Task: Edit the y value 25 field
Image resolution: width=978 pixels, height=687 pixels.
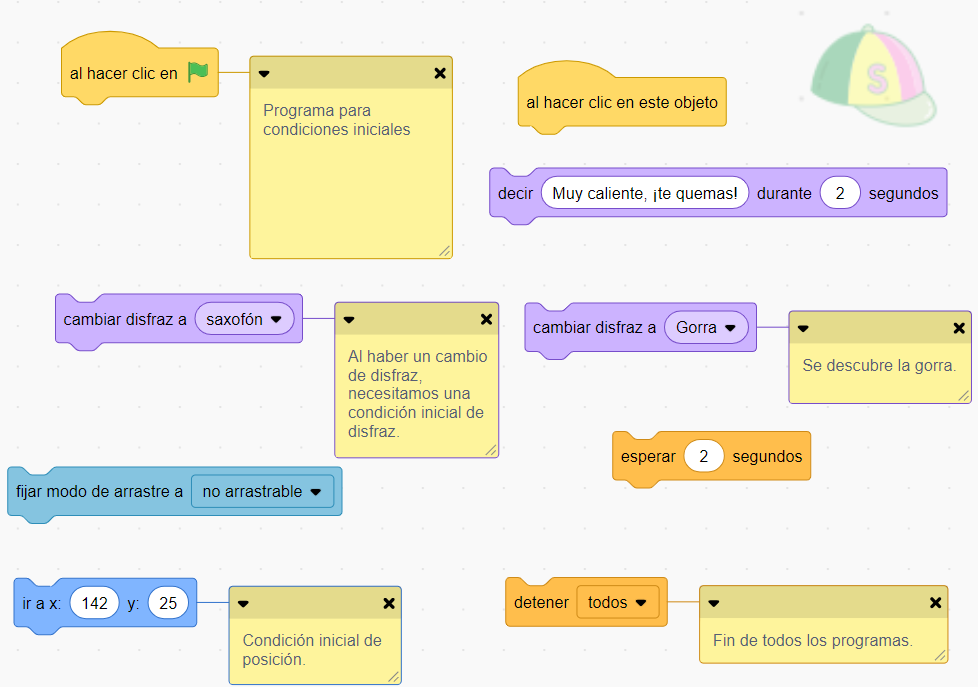Action: pyautogui.click(x=168, y=603)
